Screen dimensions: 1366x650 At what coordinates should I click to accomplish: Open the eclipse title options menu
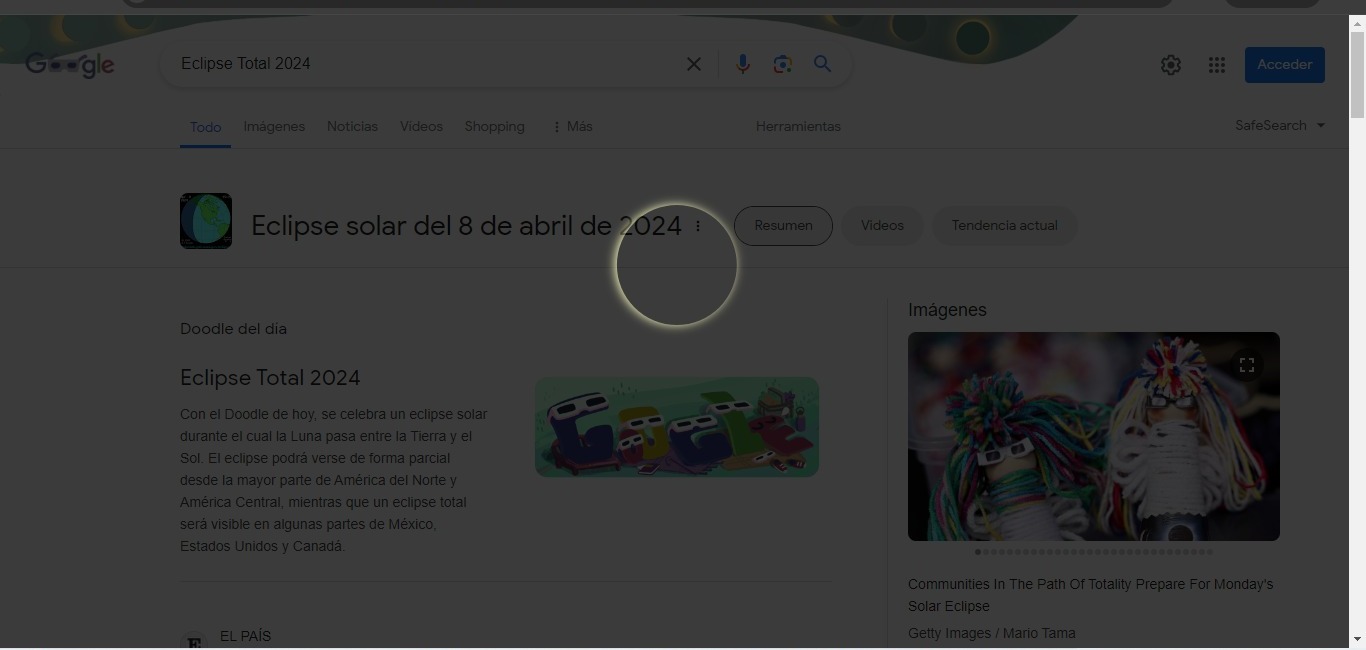pos(698,226)
